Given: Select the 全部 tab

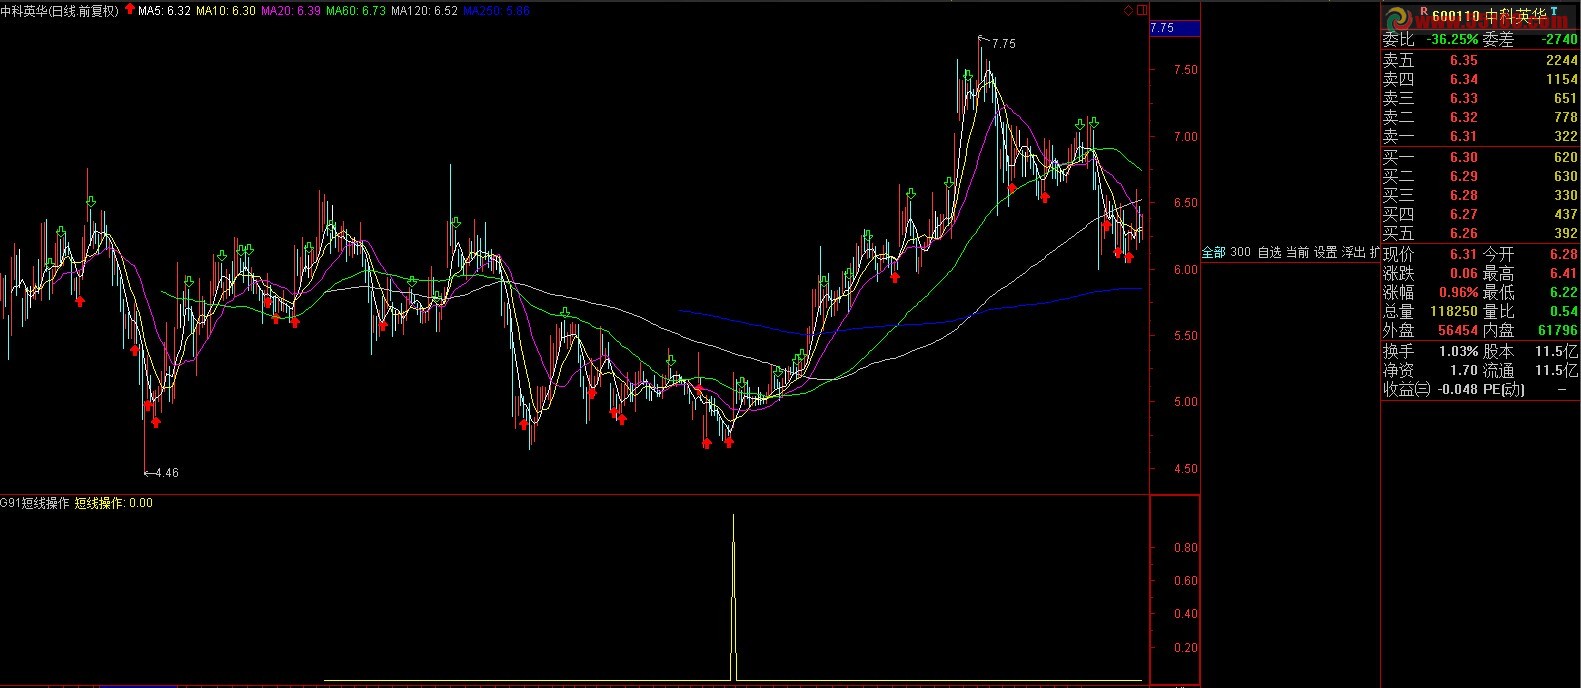Looking at the screenshot, I should (1213, 252).
